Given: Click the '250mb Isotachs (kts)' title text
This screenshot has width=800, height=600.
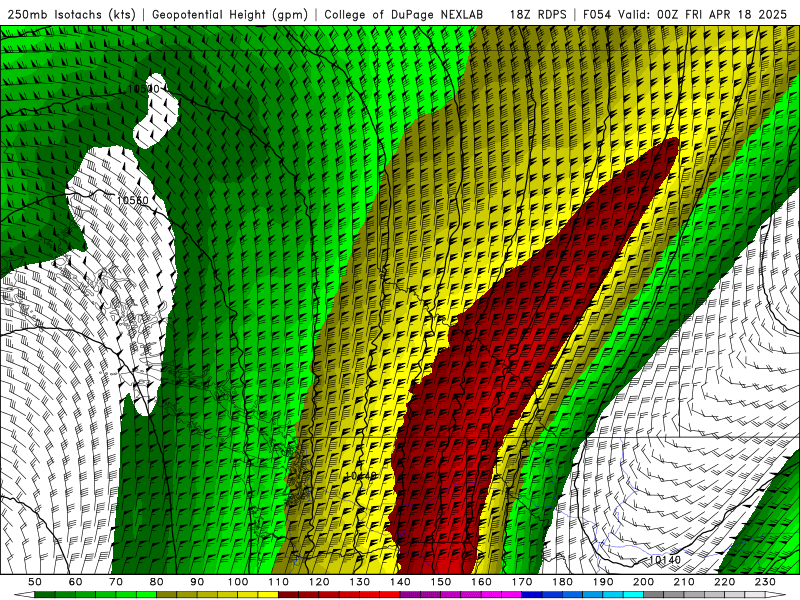Looking at the screenshot, I should 72,15.
